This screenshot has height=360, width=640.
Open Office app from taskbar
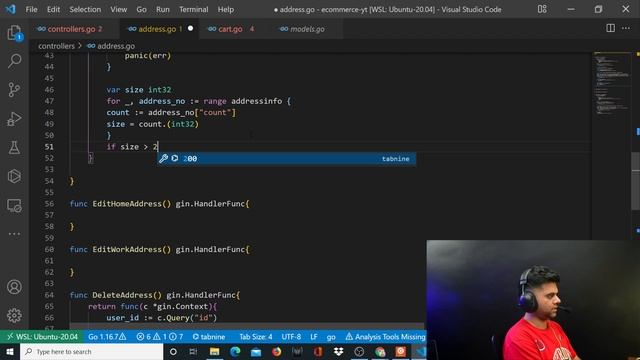point(318,351)
